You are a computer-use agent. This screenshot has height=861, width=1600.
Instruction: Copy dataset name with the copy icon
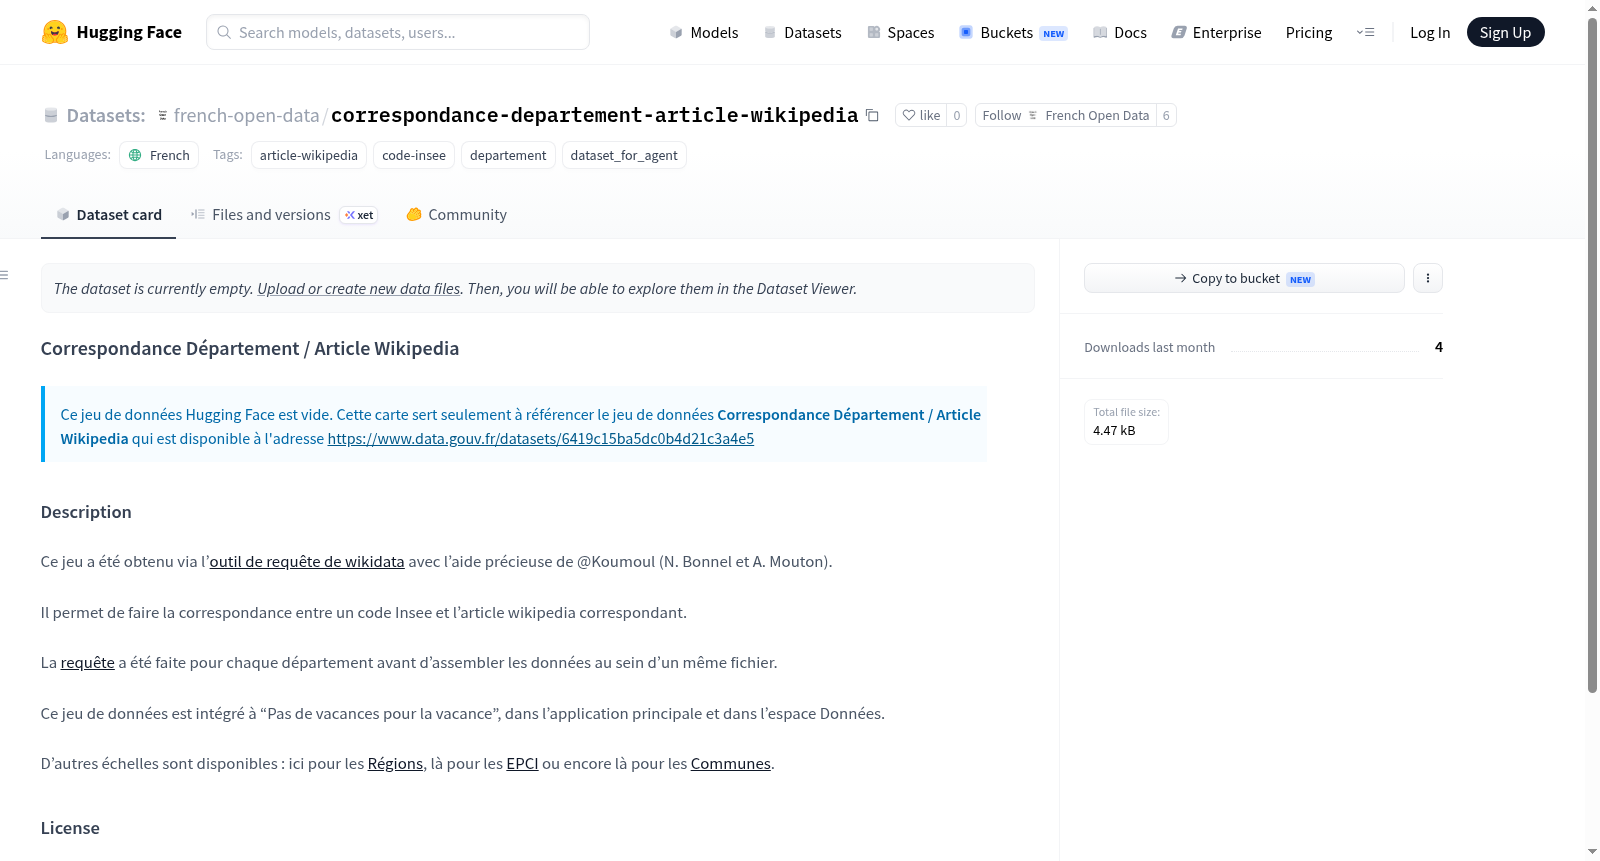click(872, 115)
